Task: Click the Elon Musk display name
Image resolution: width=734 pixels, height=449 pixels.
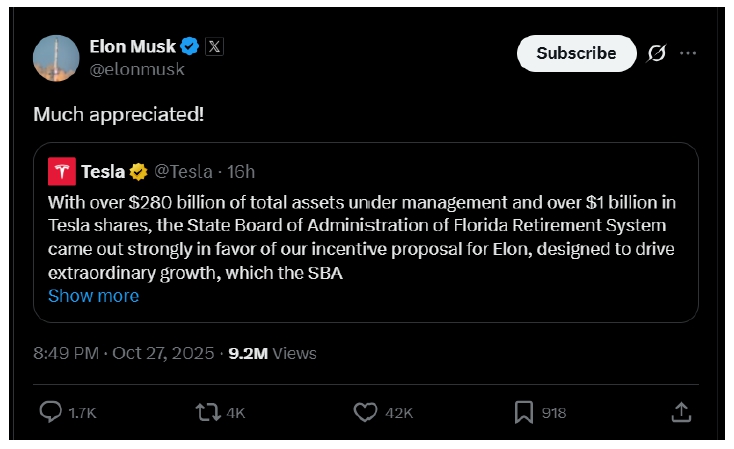Action: (x=132, y=46)
